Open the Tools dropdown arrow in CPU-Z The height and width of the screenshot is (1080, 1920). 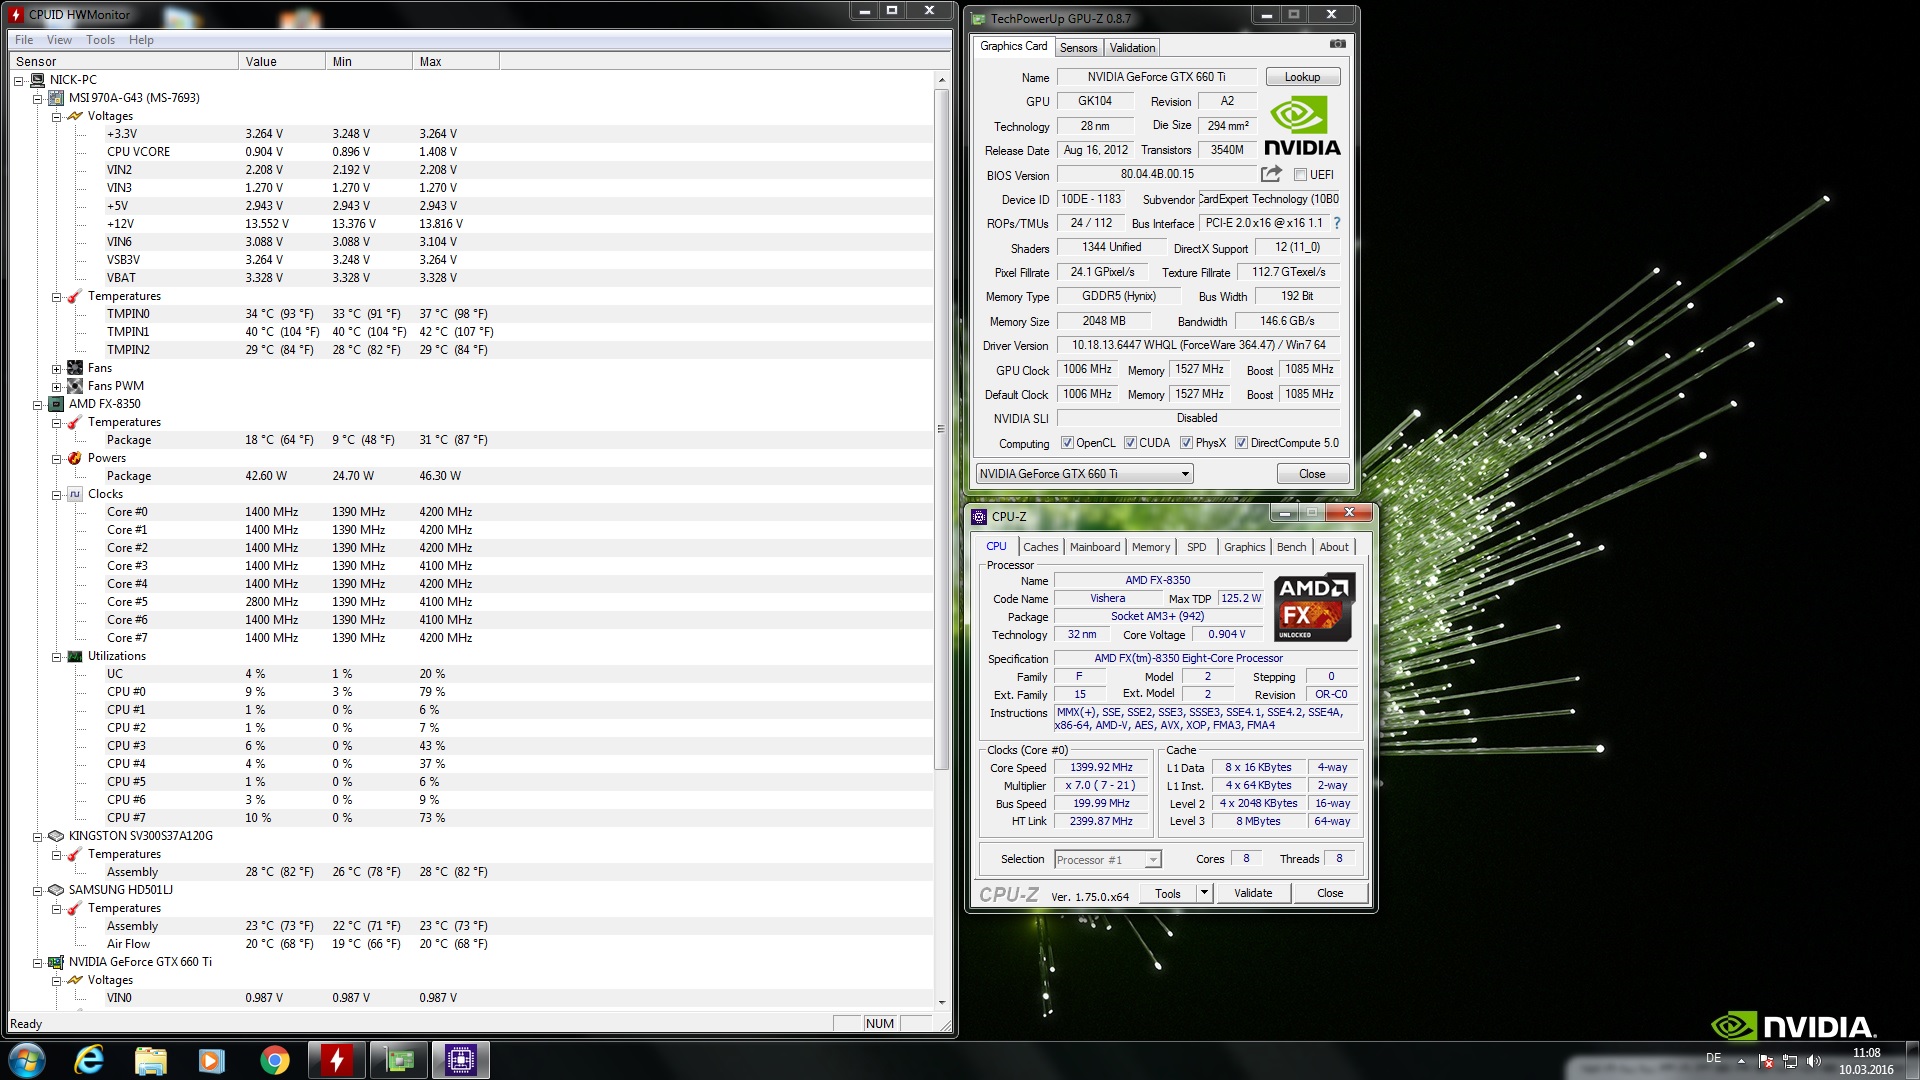[1204, 893]
